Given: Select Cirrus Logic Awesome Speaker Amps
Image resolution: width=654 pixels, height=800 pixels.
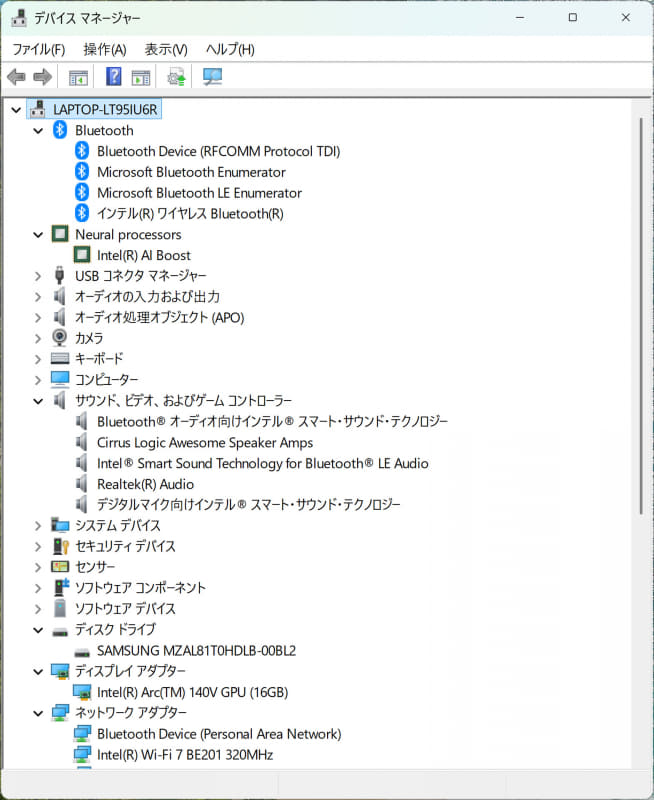Looking at the screenshot, I should click(205, 442).
